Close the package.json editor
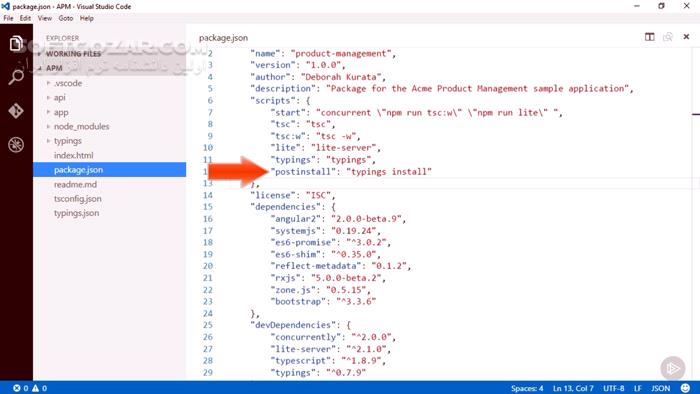The height and width of the screenshot is (394, 700). coord(686,37)
